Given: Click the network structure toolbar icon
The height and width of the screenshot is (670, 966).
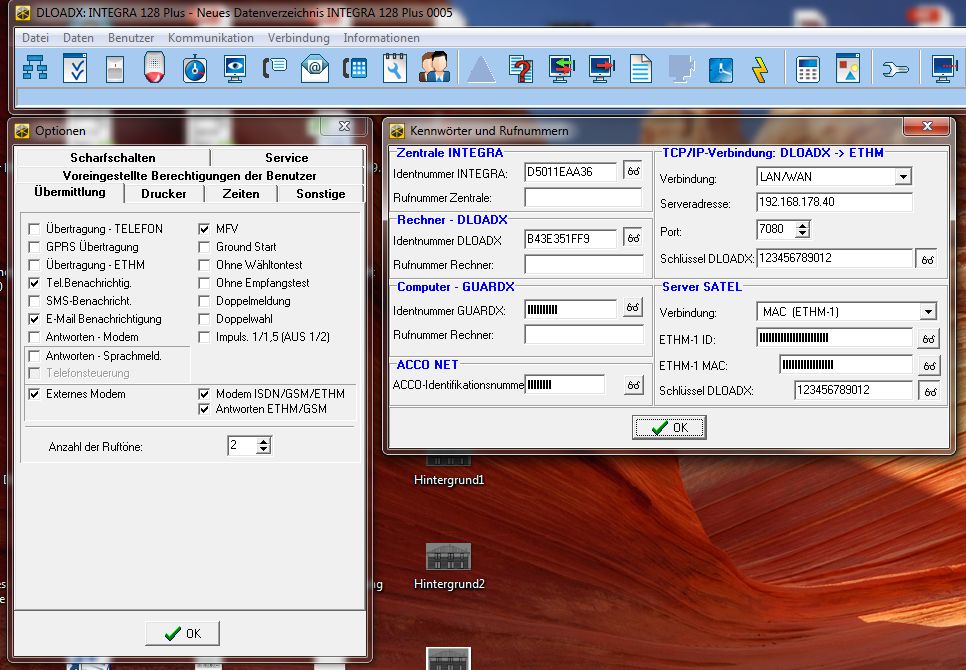Looking at the screenshot, I should 35,68.
